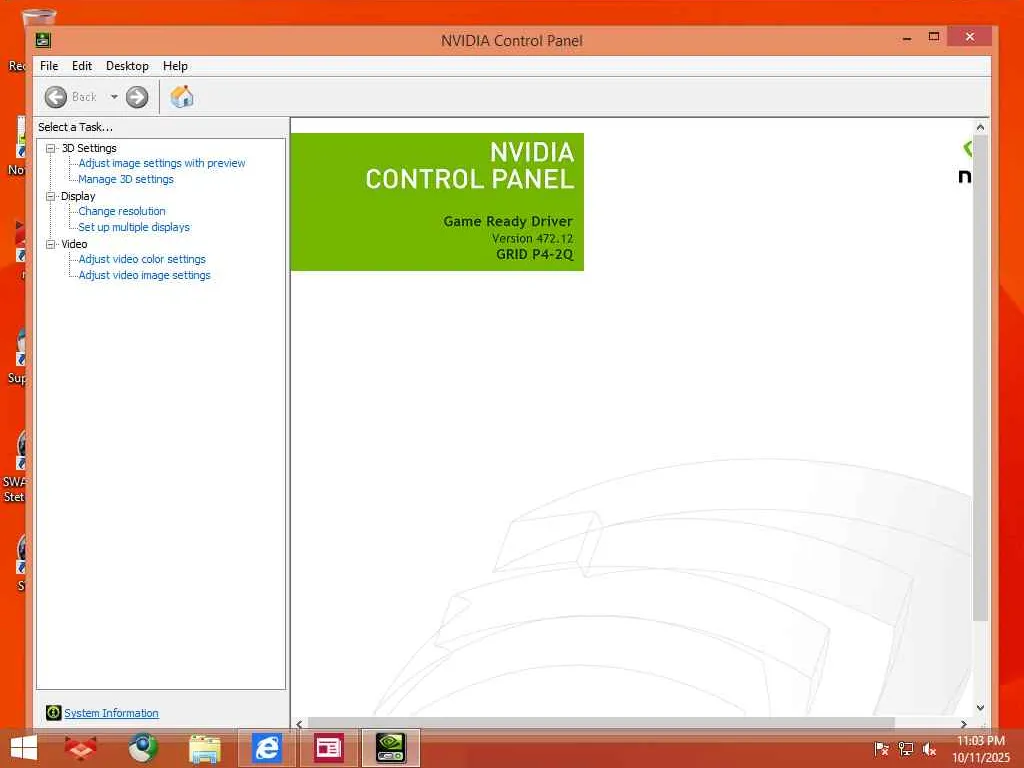1024x768 pixels.
Task: Select the Video category label
Action: [x=74, y=244]
